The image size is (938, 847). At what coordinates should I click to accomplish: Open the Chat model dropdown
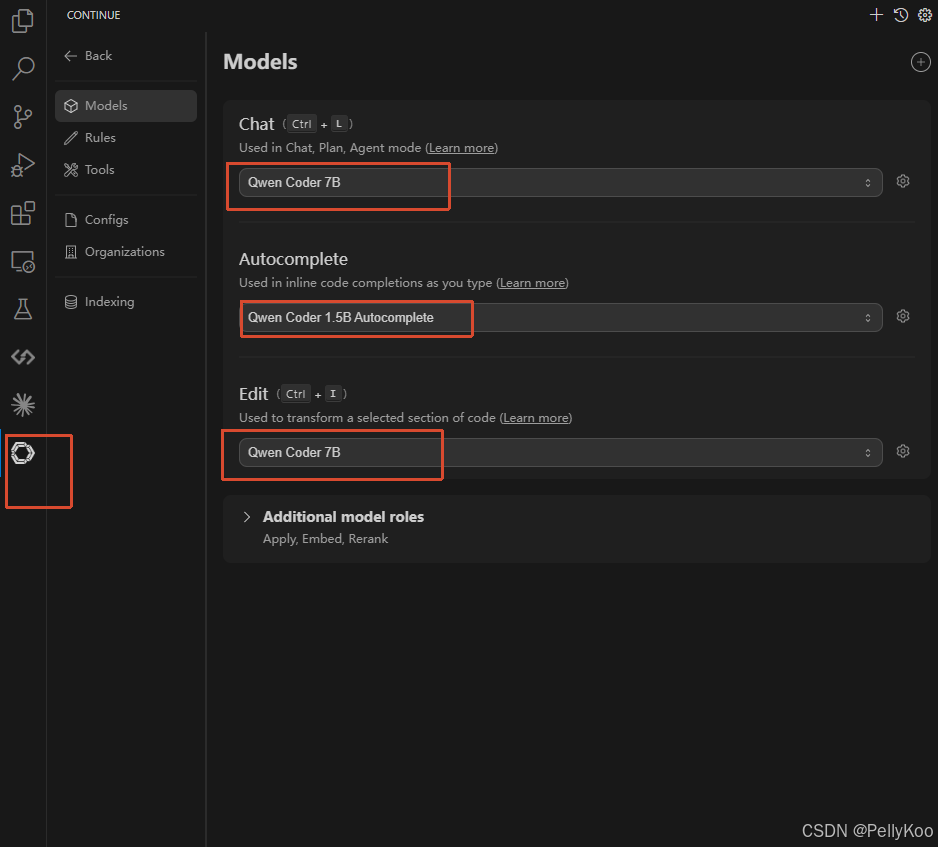(560, 182)
